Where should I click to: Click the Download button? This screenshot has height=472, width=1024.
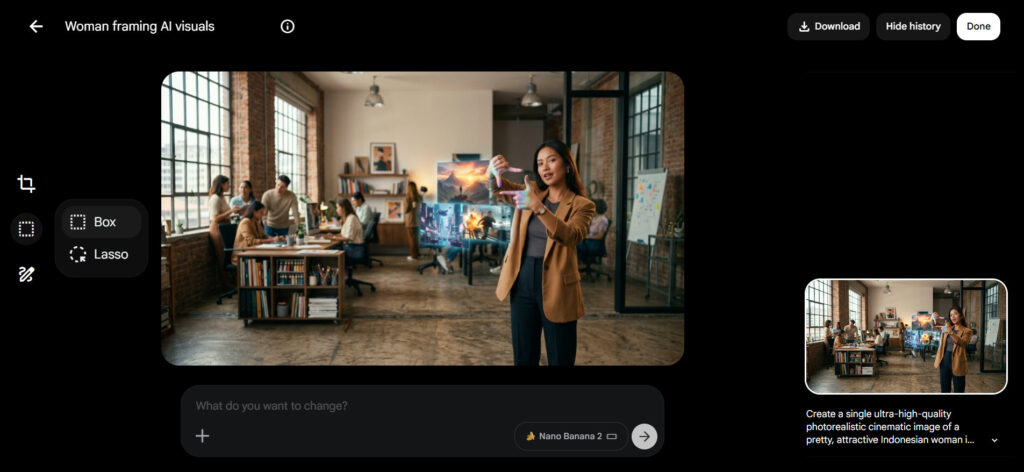[x=829, y=27]
